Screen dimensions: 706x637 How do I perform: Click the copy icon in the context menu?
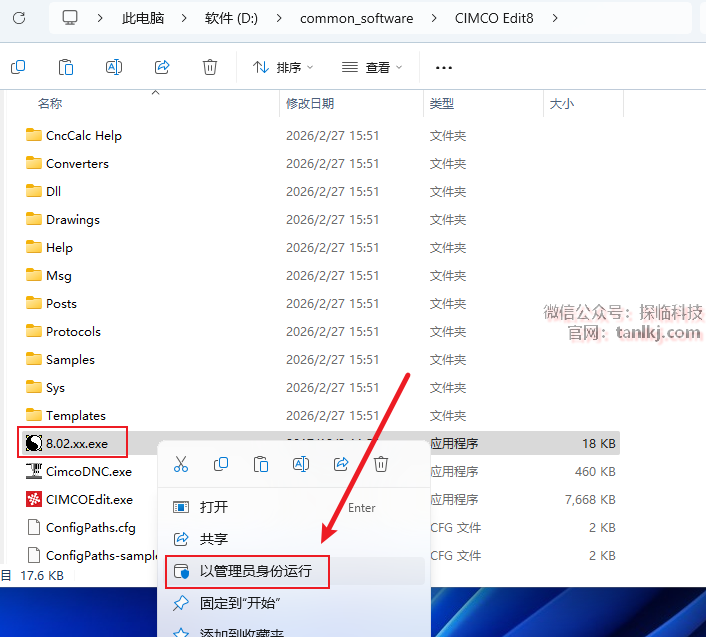(221, 464)
